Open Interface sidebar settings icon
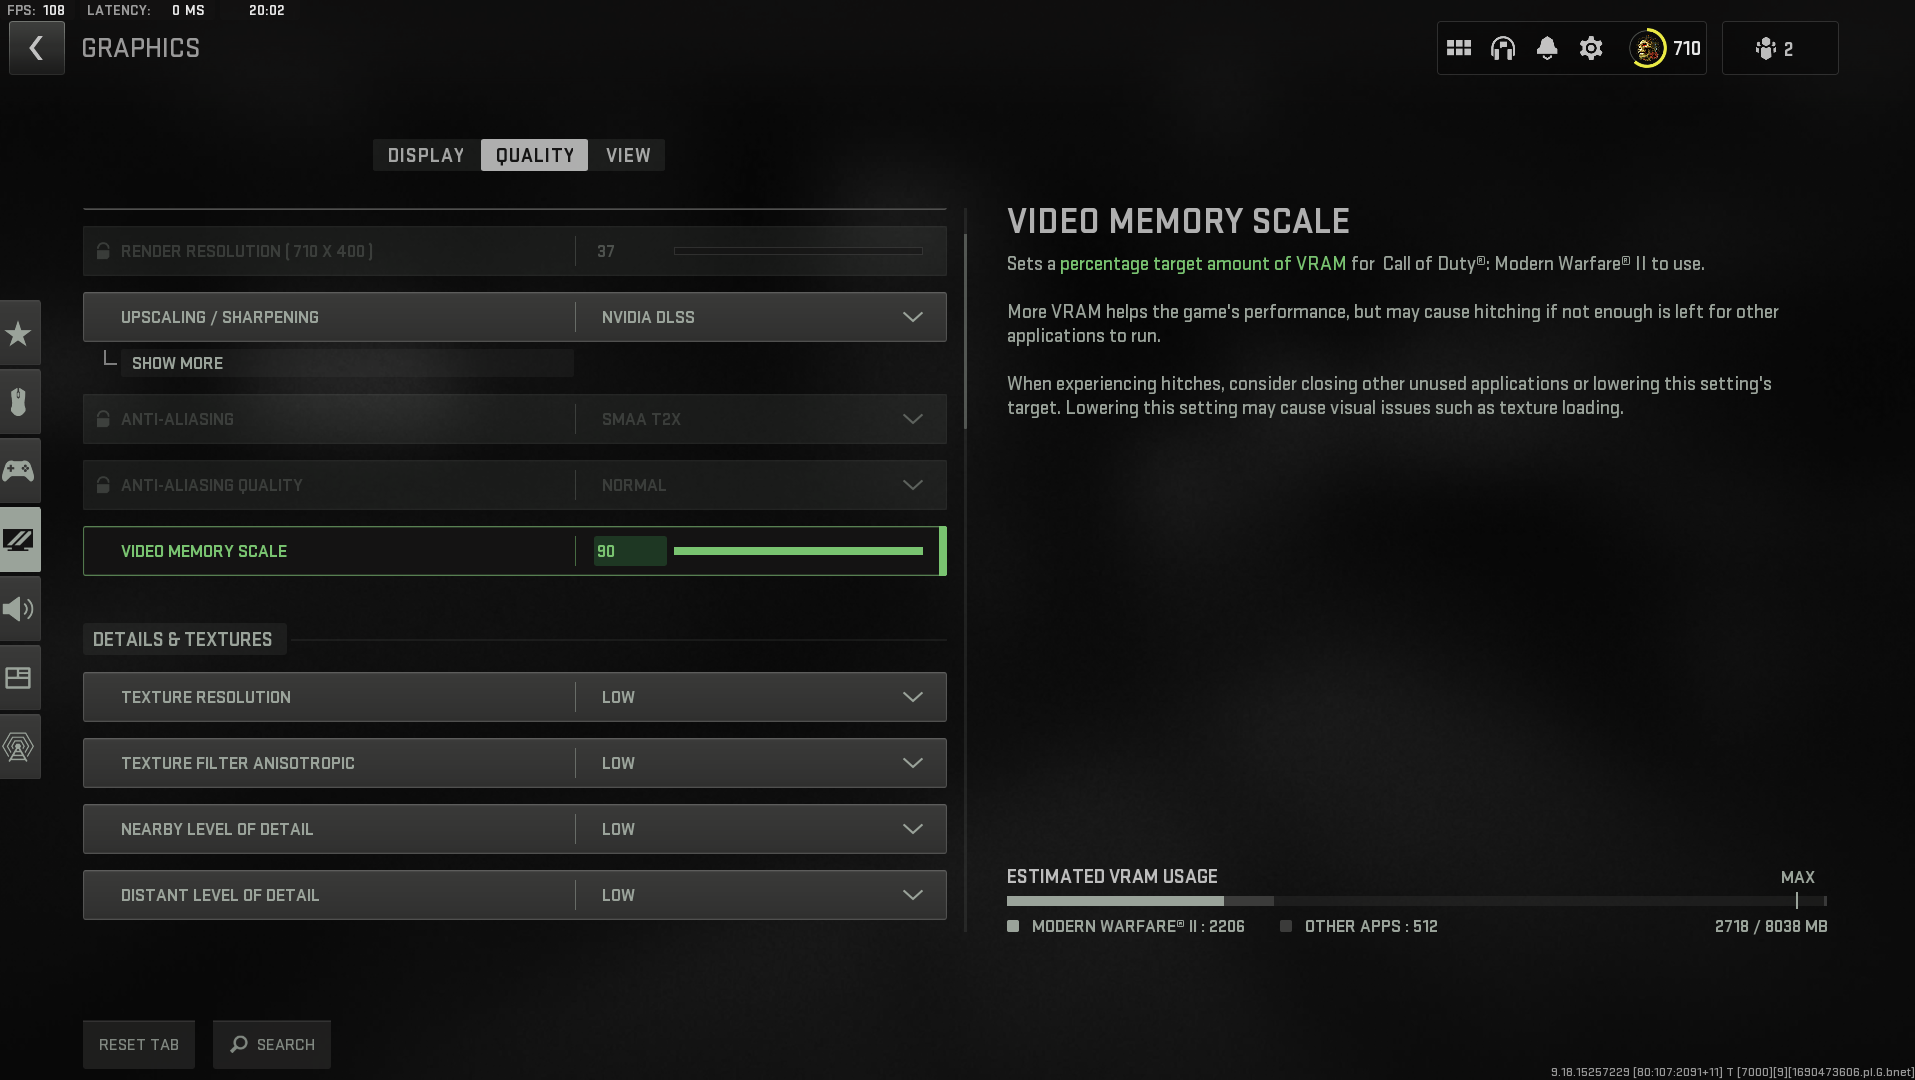Image resolution: width=1915 pixels, height=1080 pixels. click(19, 678)
